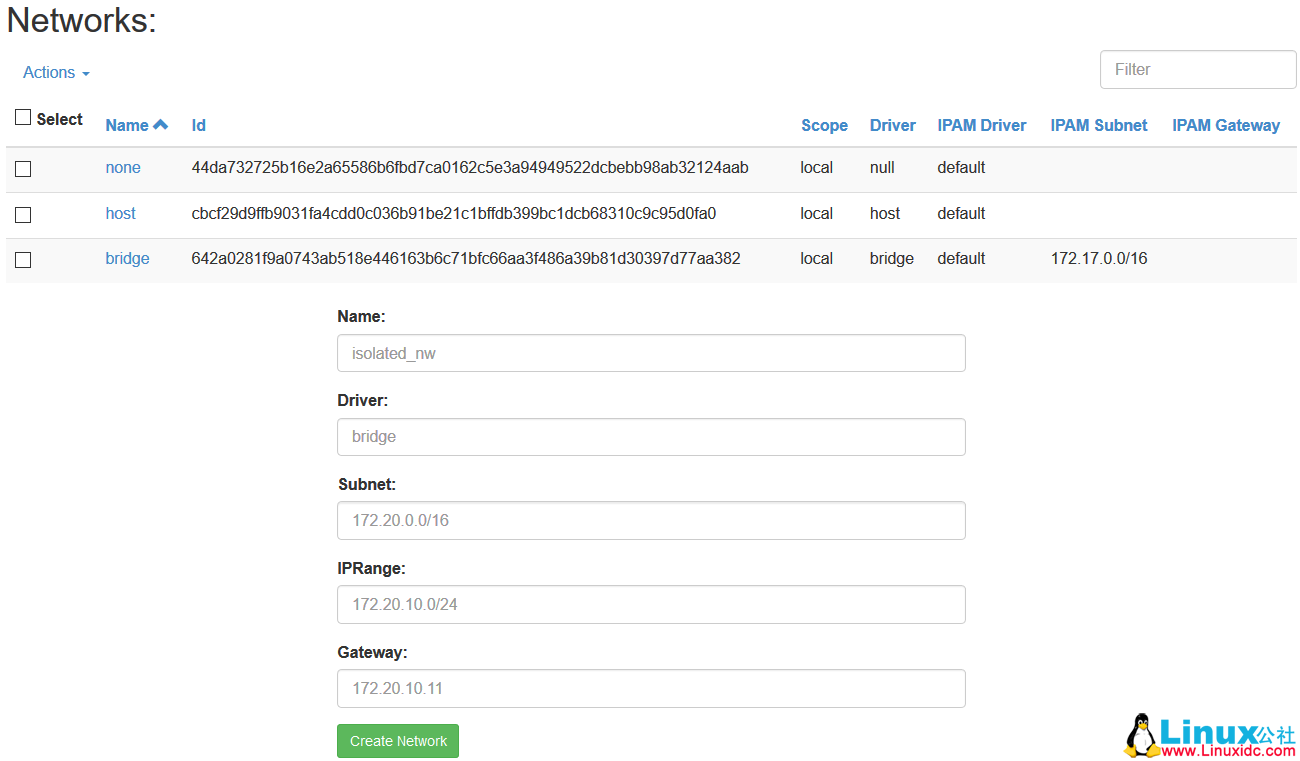
Task: Click the Linux penguin logo
Action: click(x=1140, y=735)
